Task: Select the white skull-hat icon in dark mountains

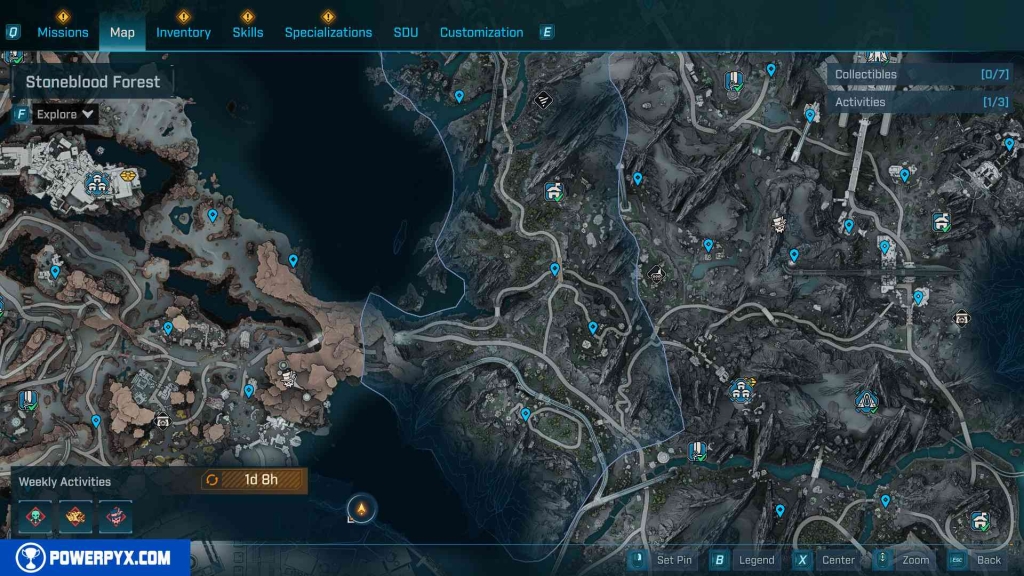Action: click(778, 225)
